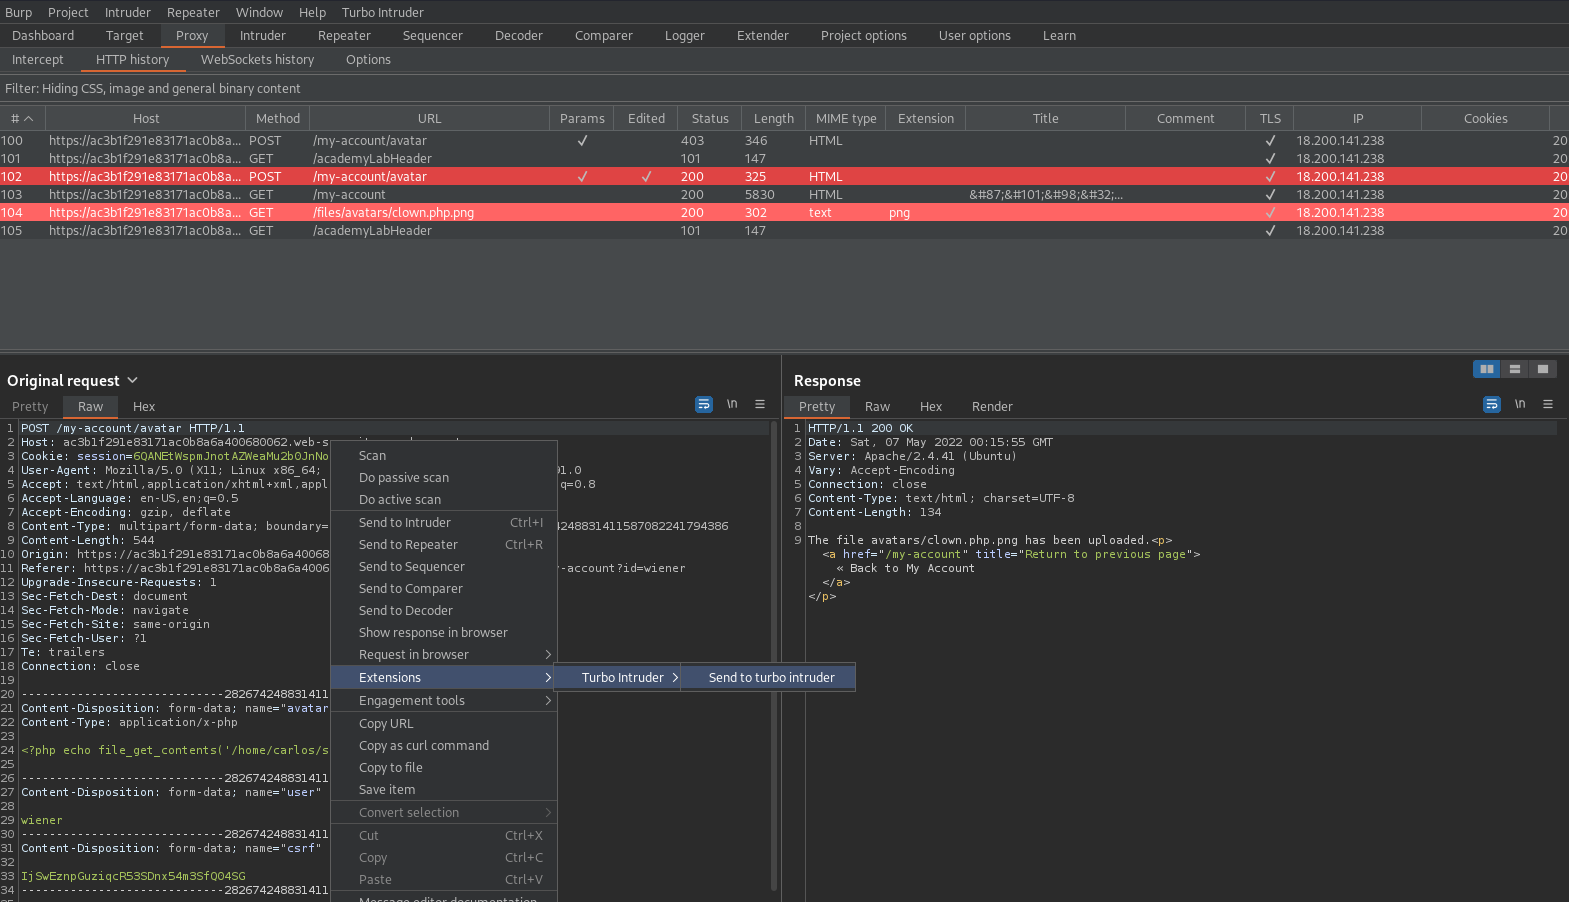The height and width of the screenshot is (902, 1569).
Task: Select row 104 clown.php.png request
Action: 784,213
